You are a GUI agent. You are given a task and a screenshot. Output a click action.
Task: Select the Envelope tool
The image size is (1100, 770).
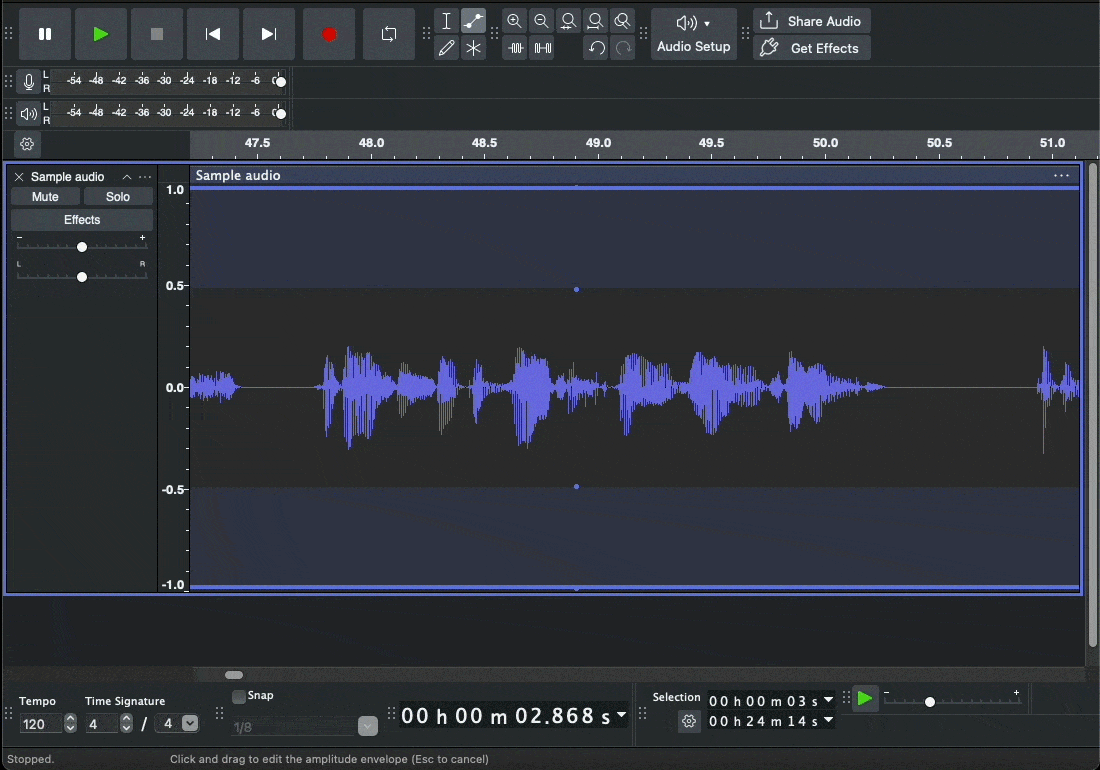click(x=474, y=21)
